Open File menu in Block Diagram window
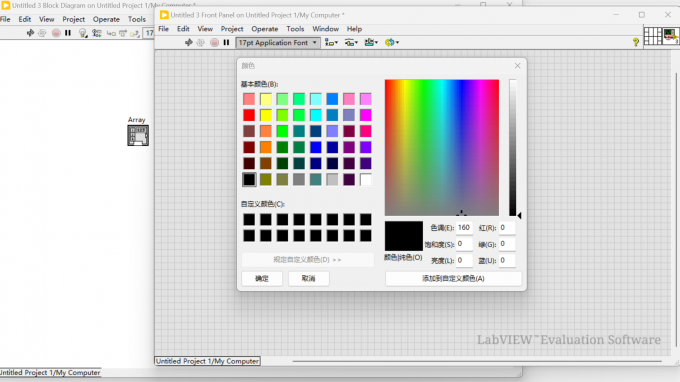The height and width of the screenshot is (382, 680). [5, 19]
